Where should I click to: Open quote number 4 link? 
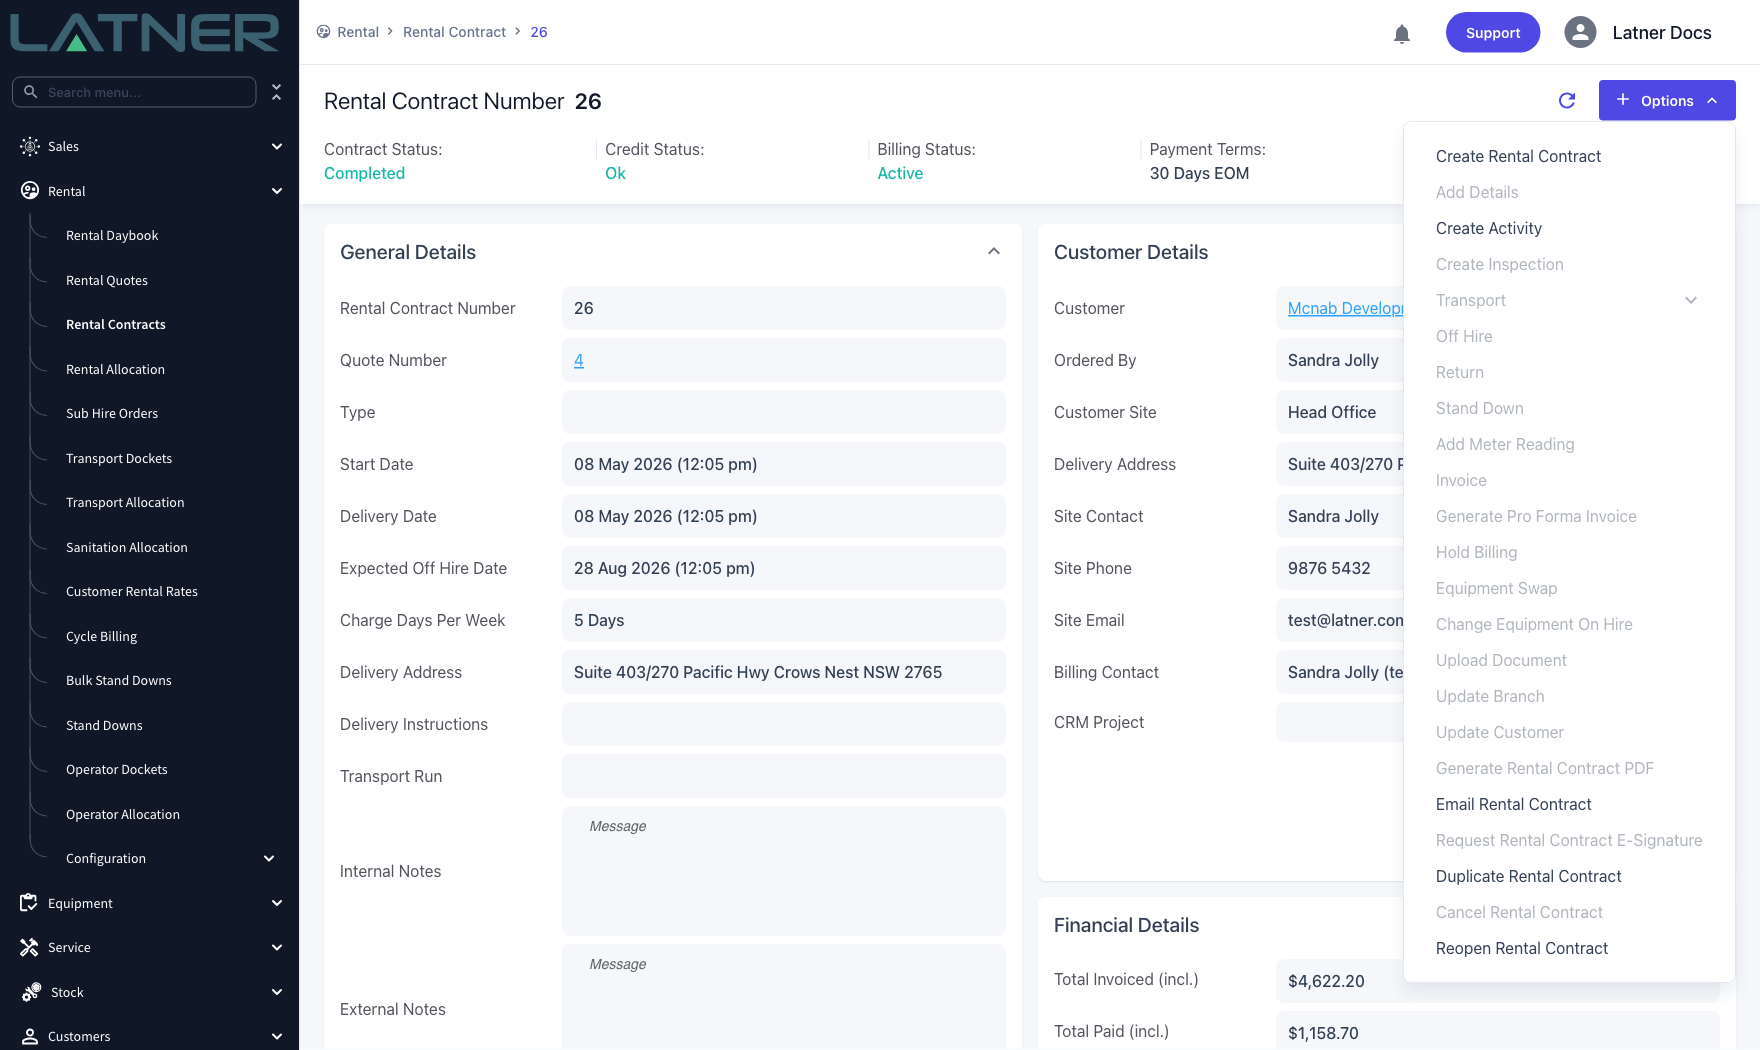click(x=579, y=360)
